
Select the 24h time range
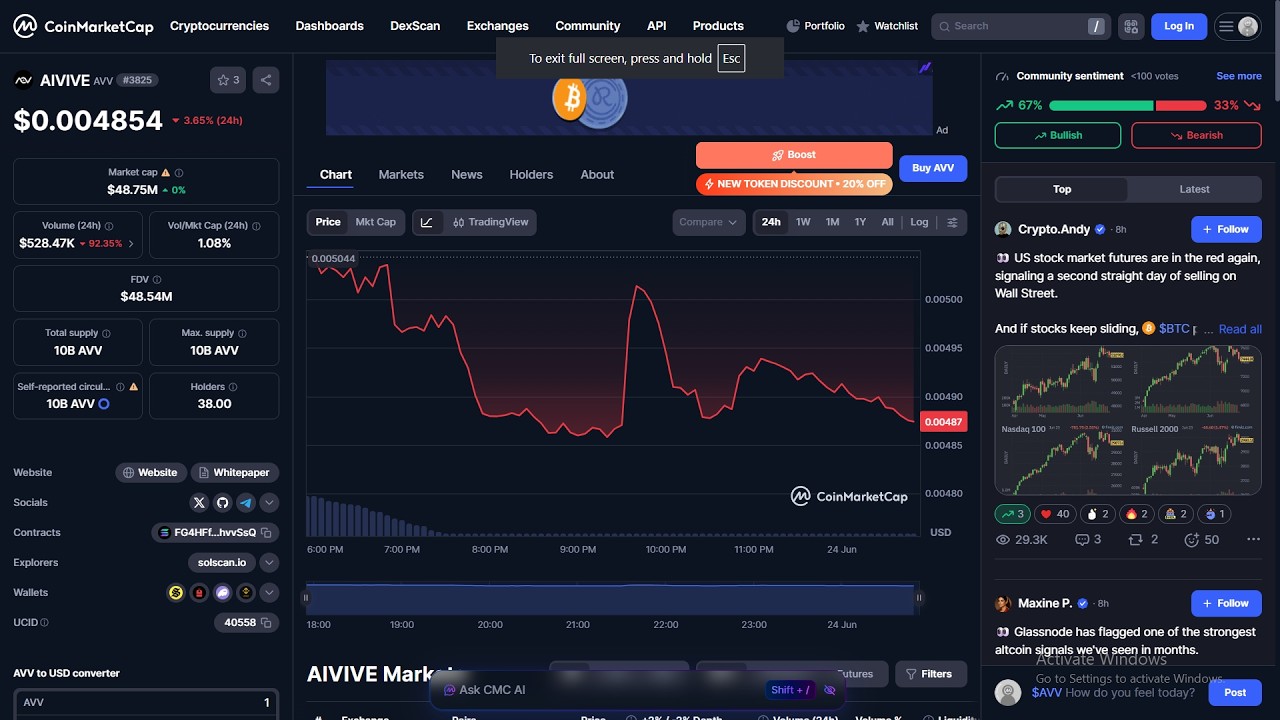771,222
